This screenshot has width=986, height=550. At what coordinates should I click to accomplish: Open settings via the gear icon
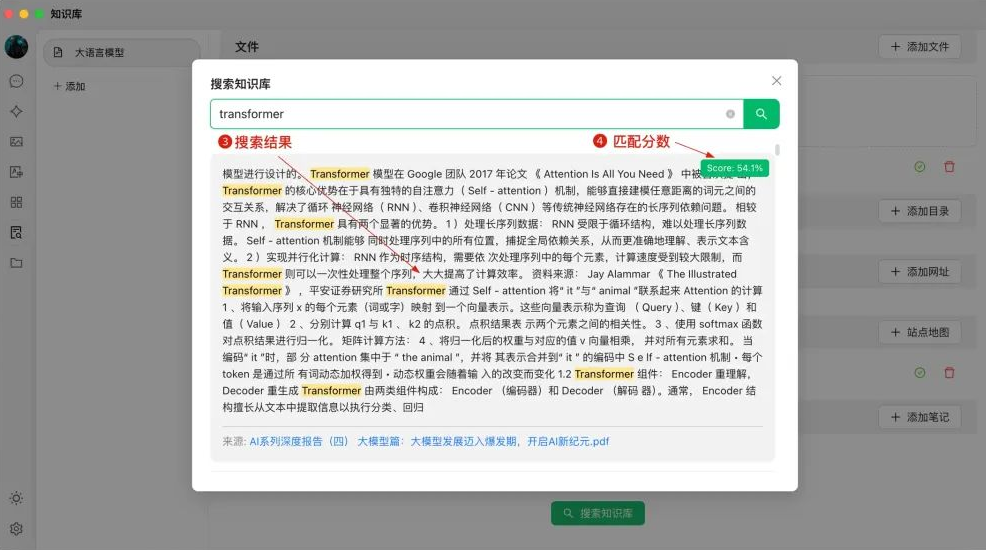[x=16, y=529]
